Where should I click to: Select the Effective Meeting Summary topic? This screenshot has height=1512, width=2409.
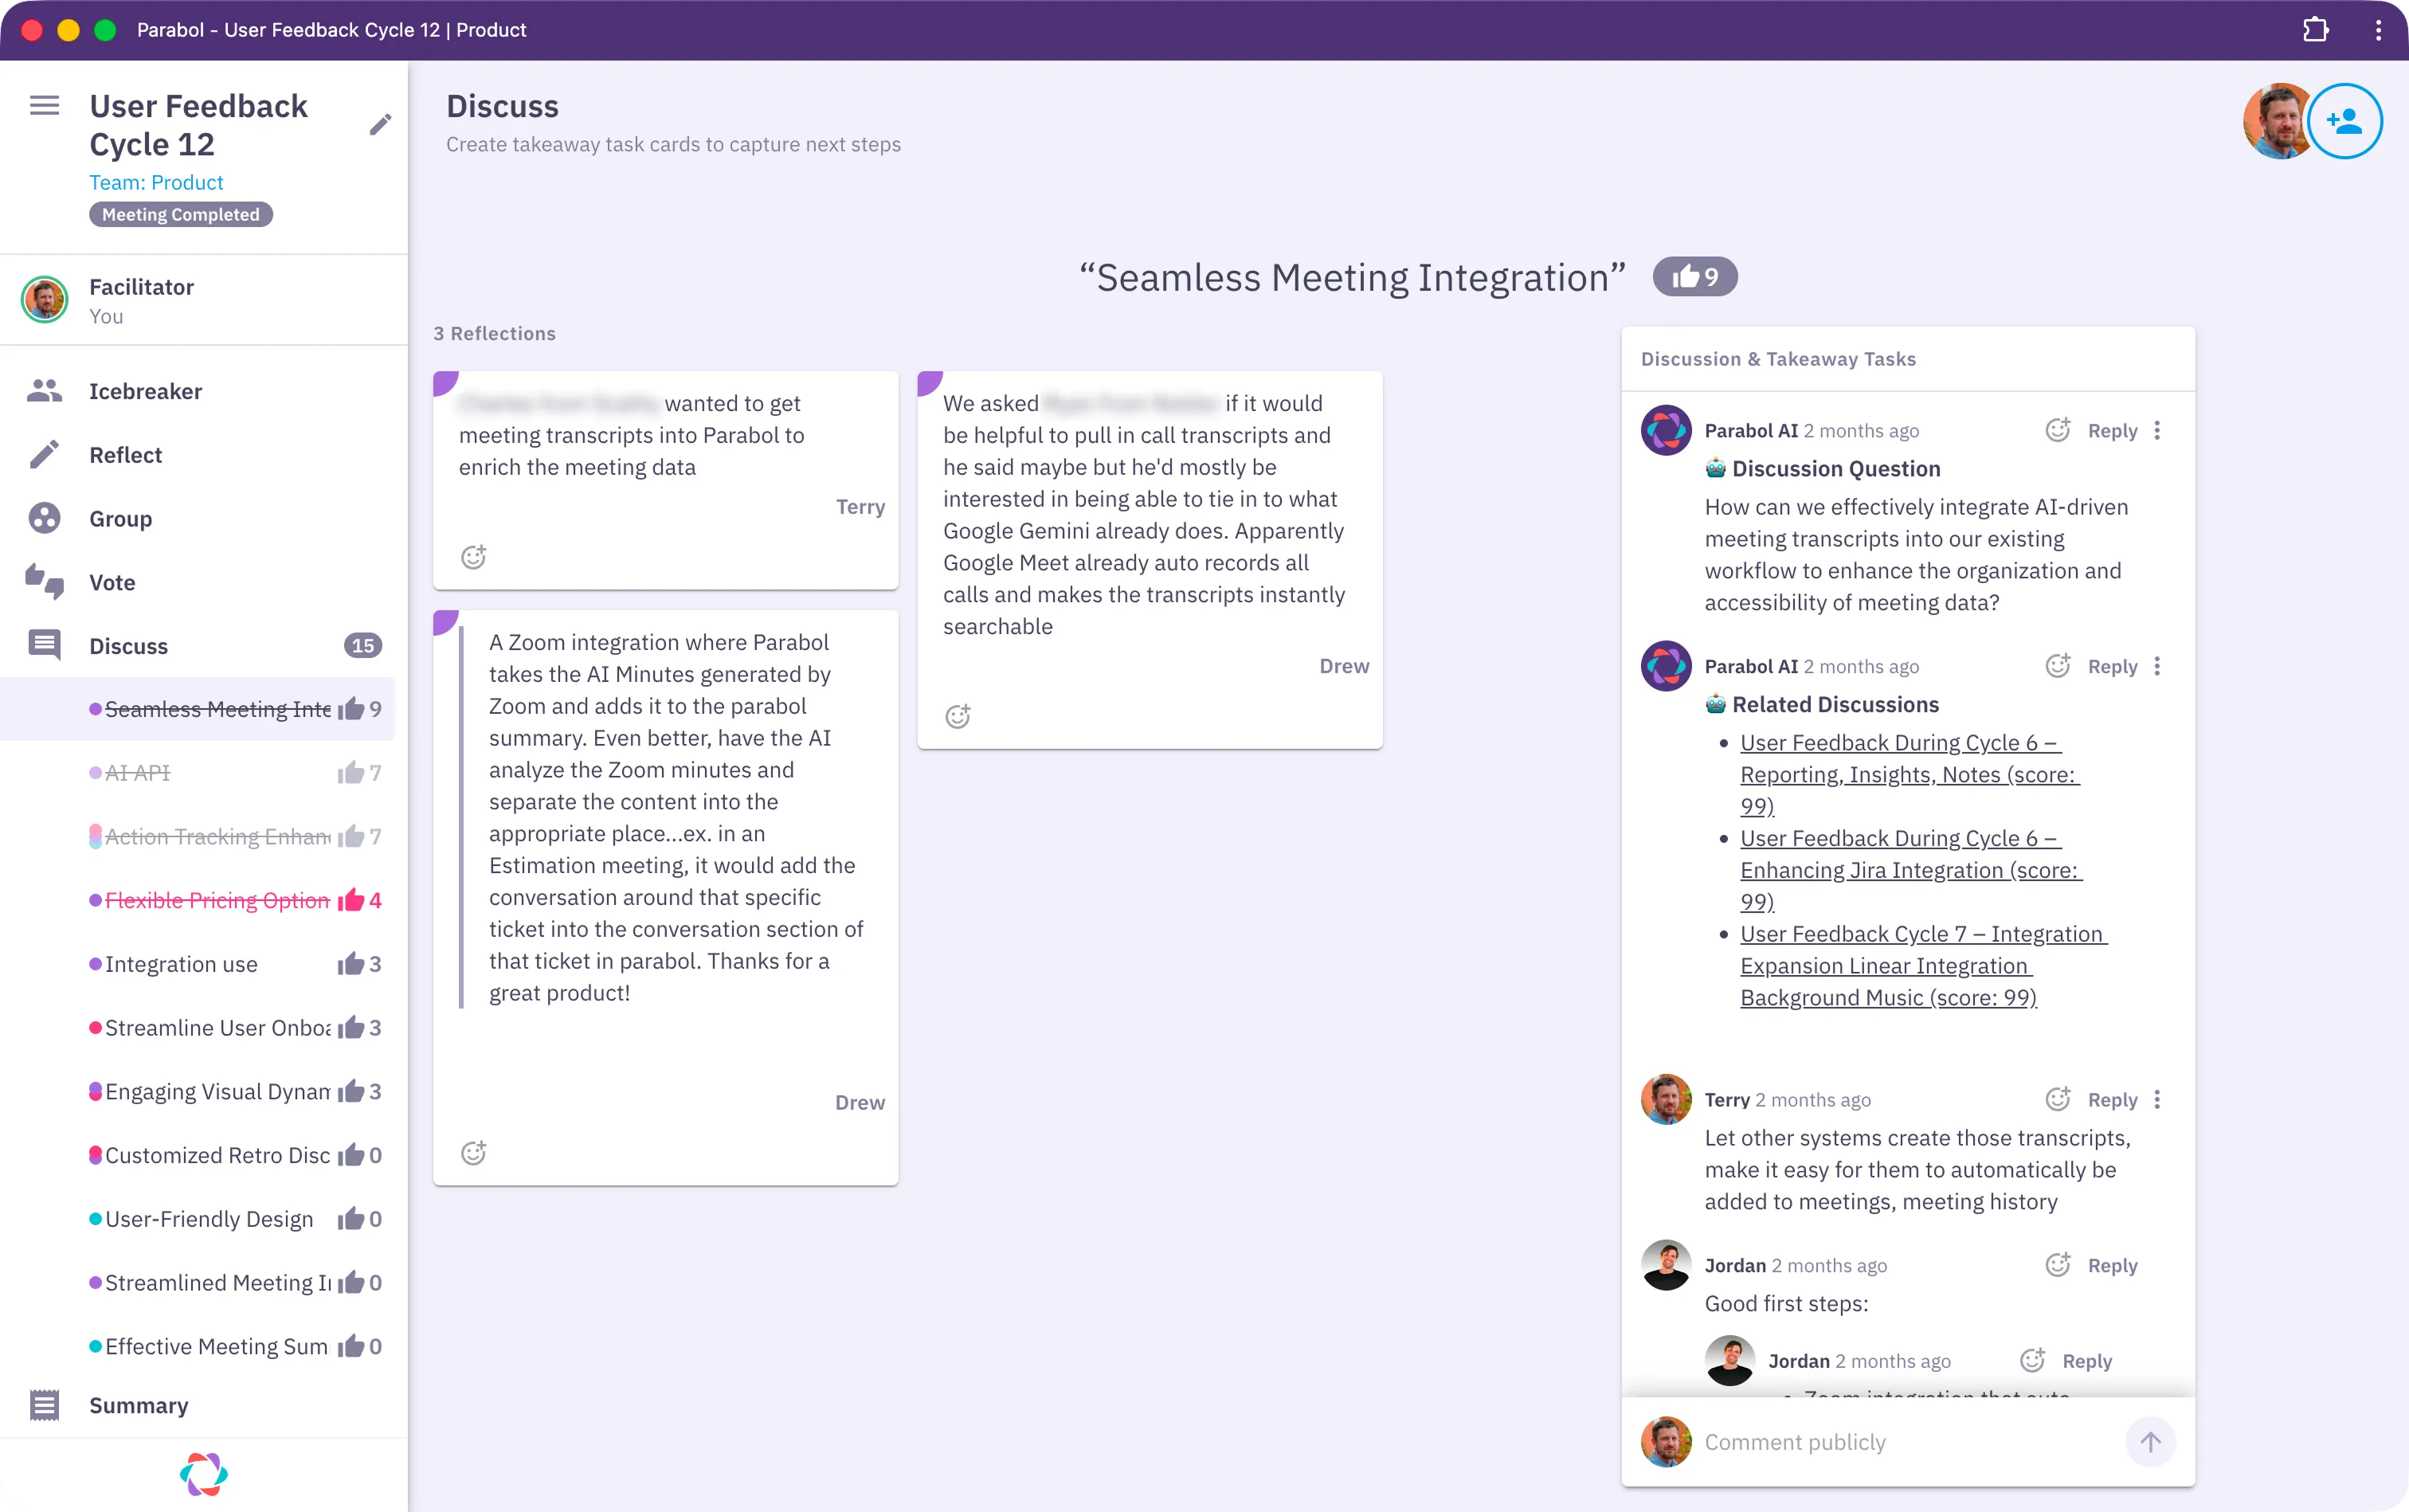pyautogui.click(x=198, y=1346)
